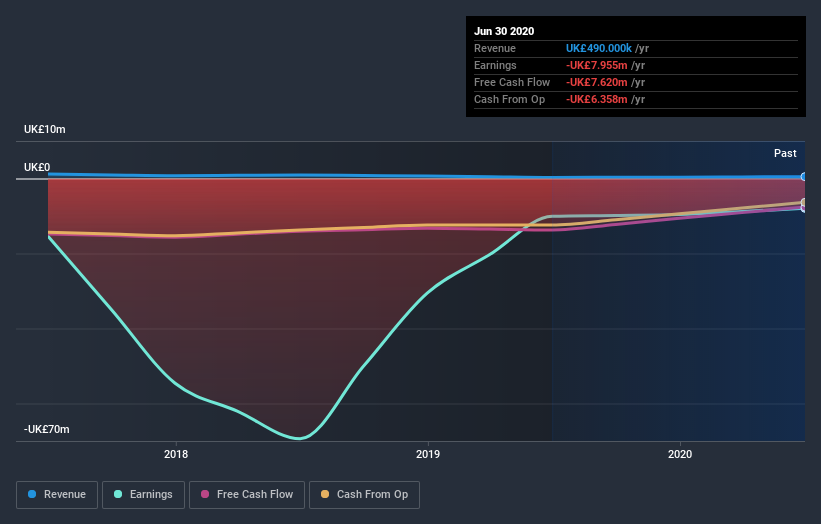Click the Past region label
The width and height of the screenshot is (821, 524).
(785, 153)
